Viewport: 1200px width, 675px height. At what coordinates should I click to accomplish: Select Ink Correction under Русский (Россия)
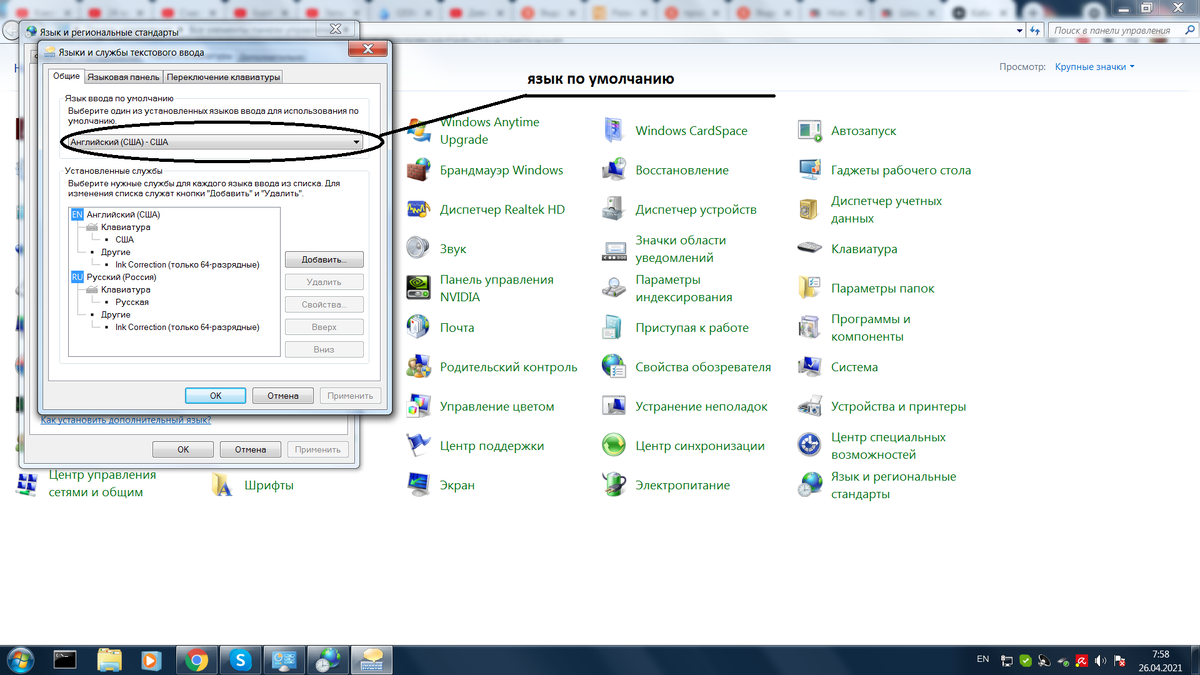click(x=187, y=326)
